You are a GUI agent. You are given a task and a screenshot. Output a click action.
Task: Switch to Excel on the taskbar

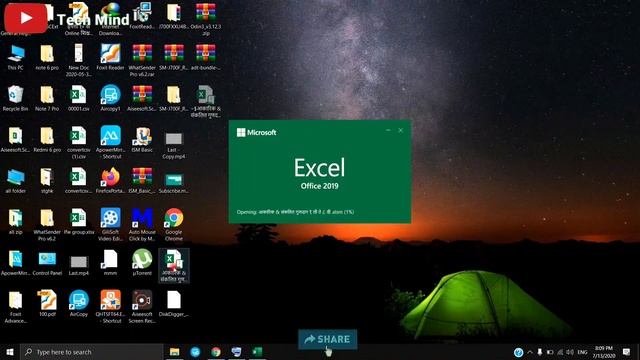pos(257,352)
